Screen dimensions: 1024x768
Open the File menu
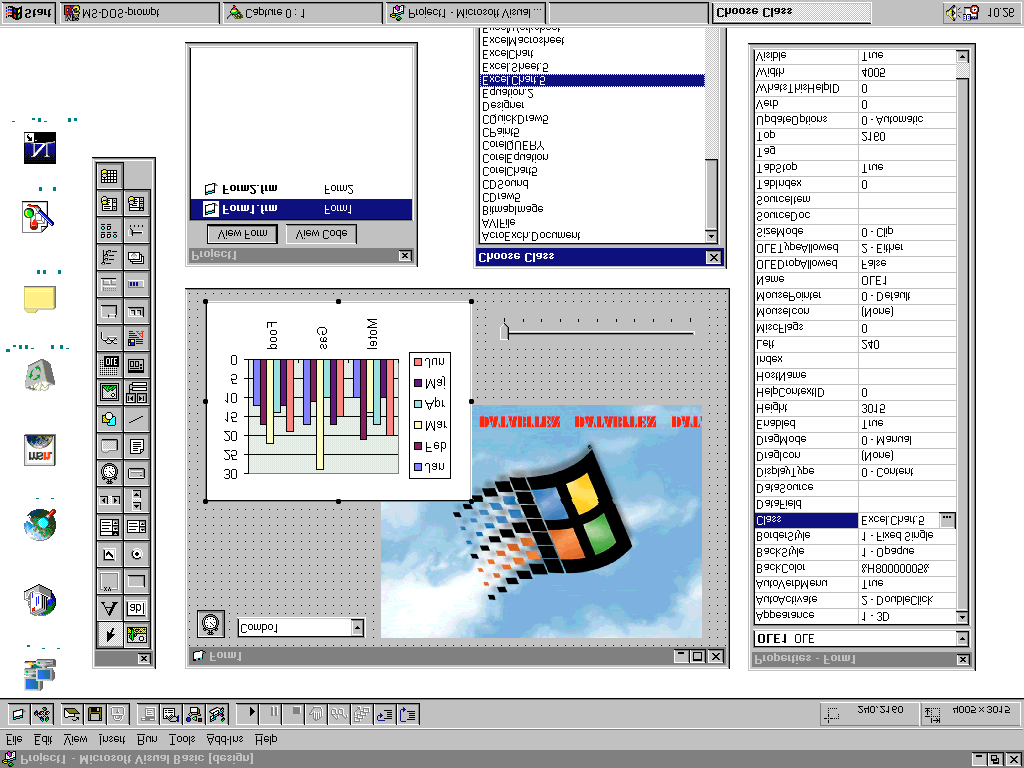[14, 739]
